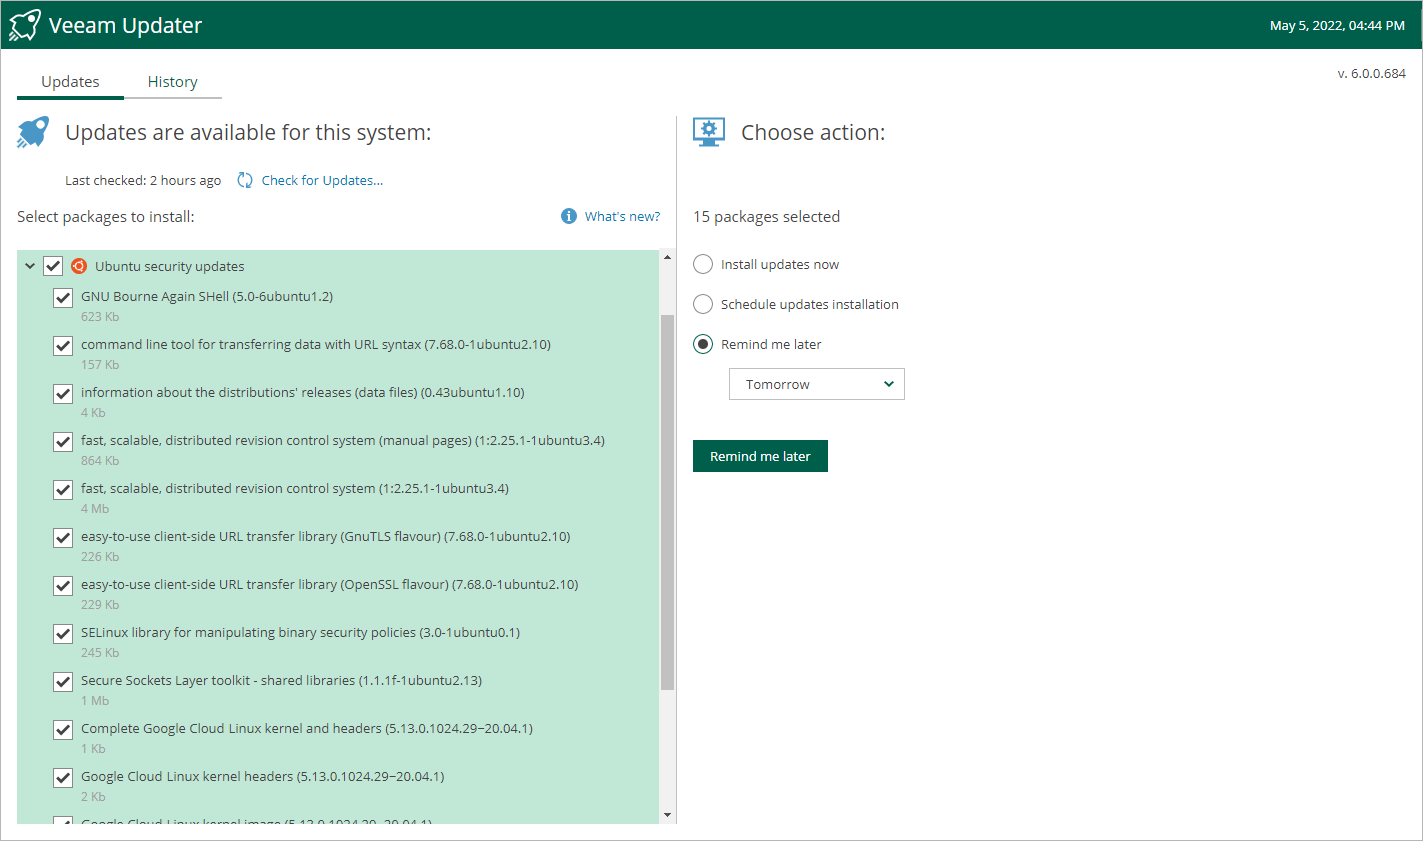
Task: Uncheck GNU Bourne Again SHell package
Action: click(x=63, y=297)
